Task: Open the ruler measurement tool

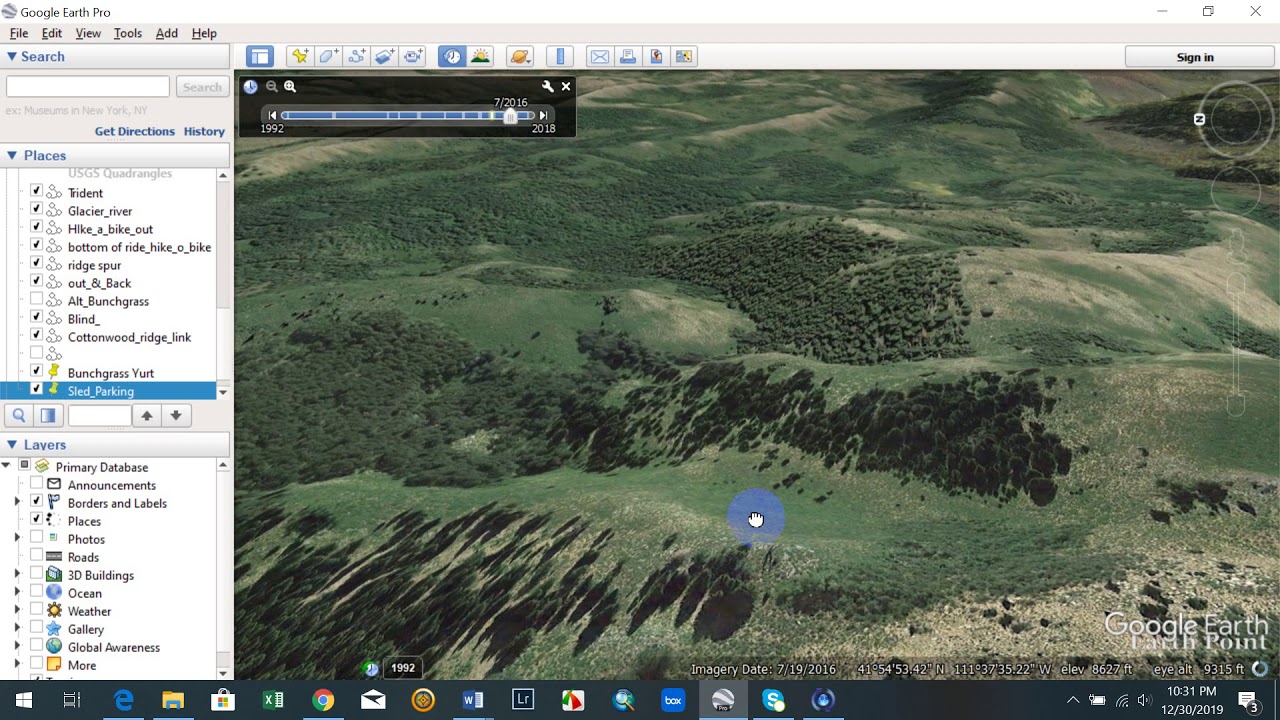Action: click(x=560, y=57)
